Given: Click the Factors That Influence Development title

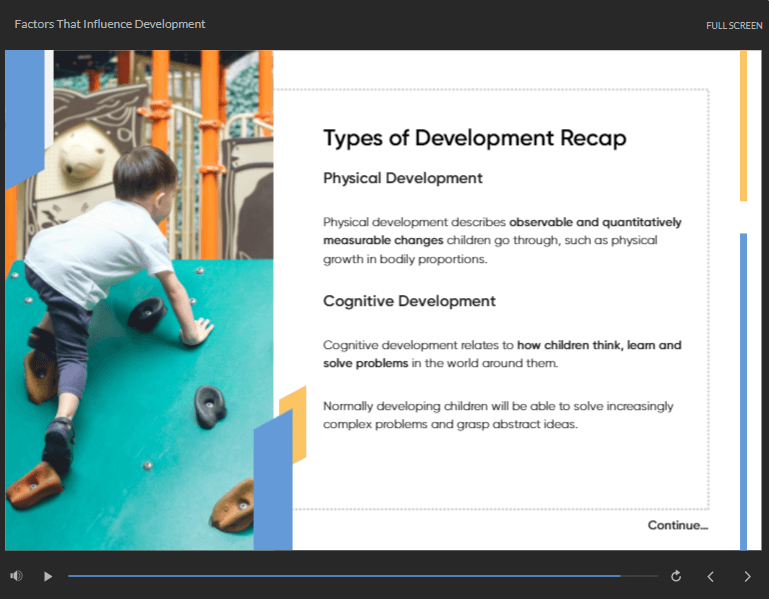Looking at the screenshot, I should click(110, 24).
